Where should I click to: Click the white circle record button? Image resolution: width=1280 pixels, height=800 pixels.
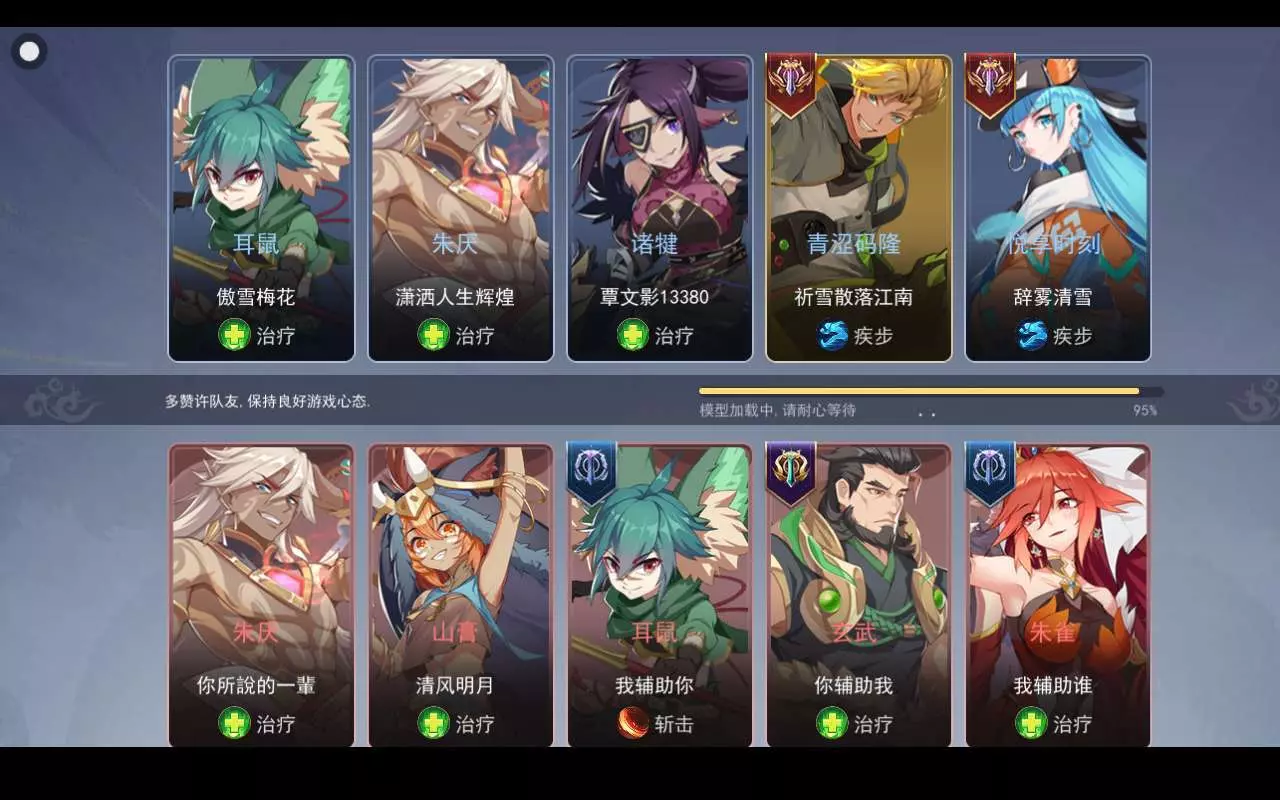(30, 51)
